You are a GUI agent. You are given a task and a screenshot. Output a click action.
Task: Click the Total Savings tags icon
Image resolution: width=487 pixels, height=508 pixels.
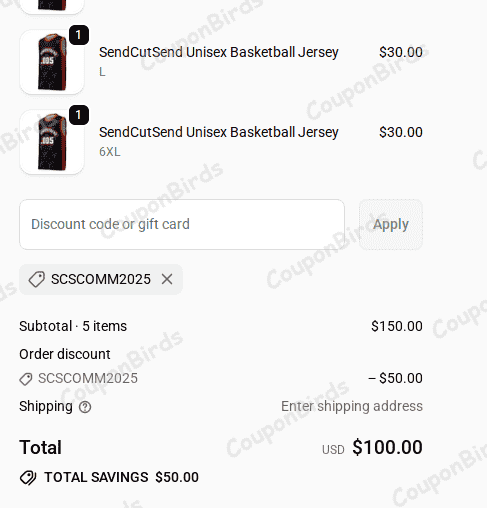coord(28,478)
